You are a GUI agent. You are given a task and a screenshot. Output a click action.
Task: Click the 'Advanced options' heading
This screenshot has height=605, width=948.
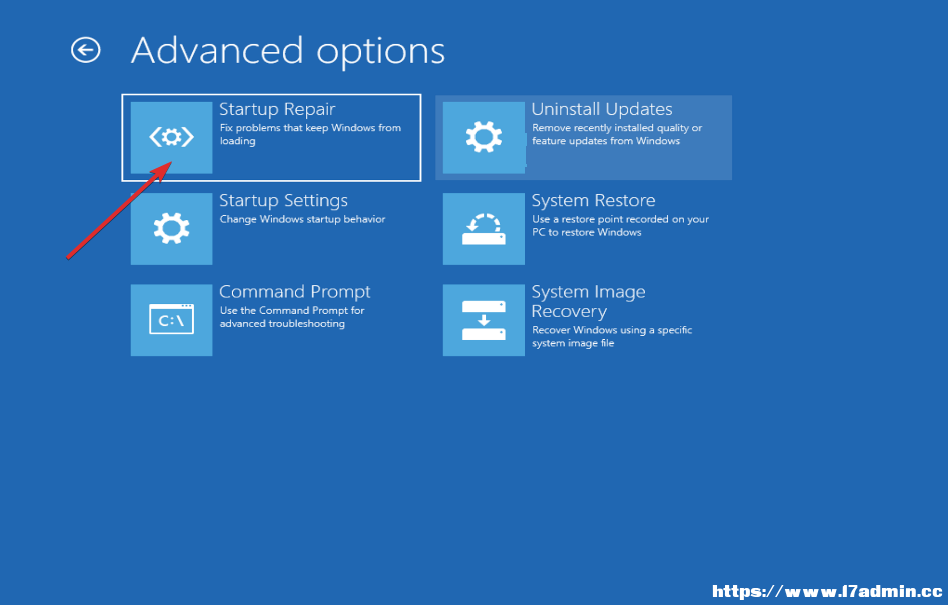point(288,51)
